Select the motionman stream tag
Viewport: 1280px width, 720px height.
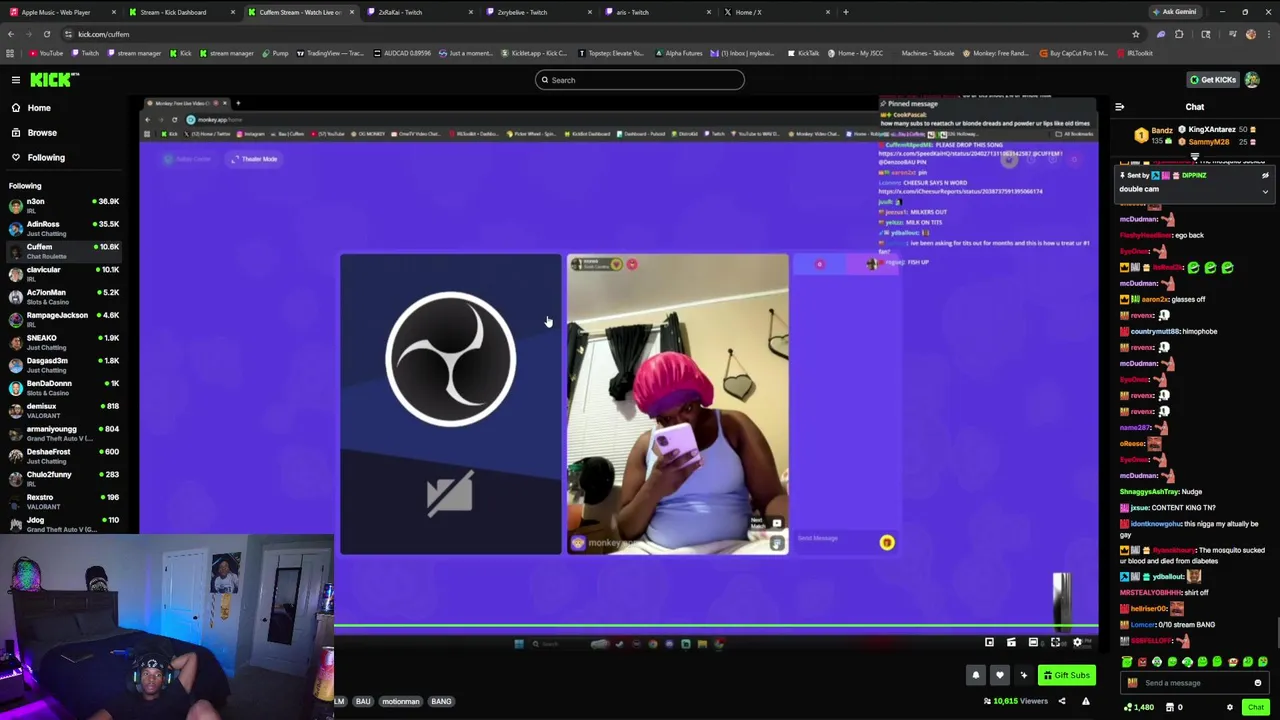tap(400, 701)
